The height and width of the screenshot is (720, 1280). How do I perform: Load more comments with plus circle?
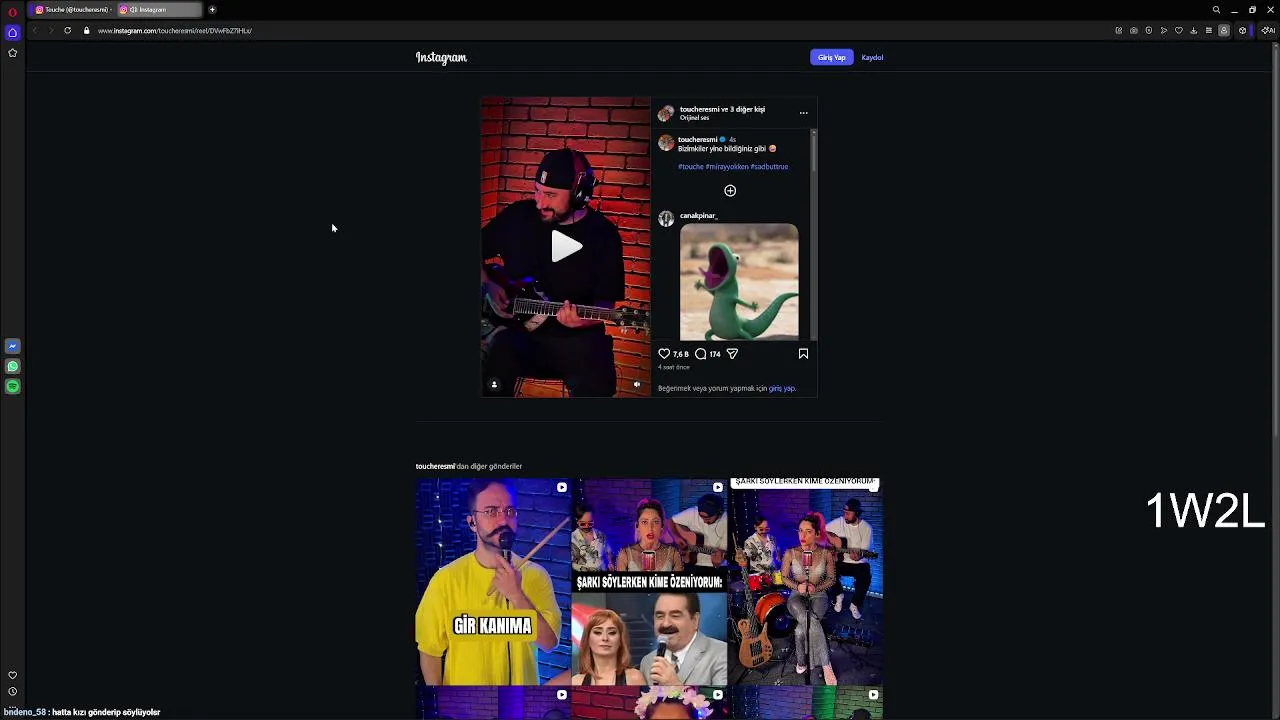(x=730, y=191)
